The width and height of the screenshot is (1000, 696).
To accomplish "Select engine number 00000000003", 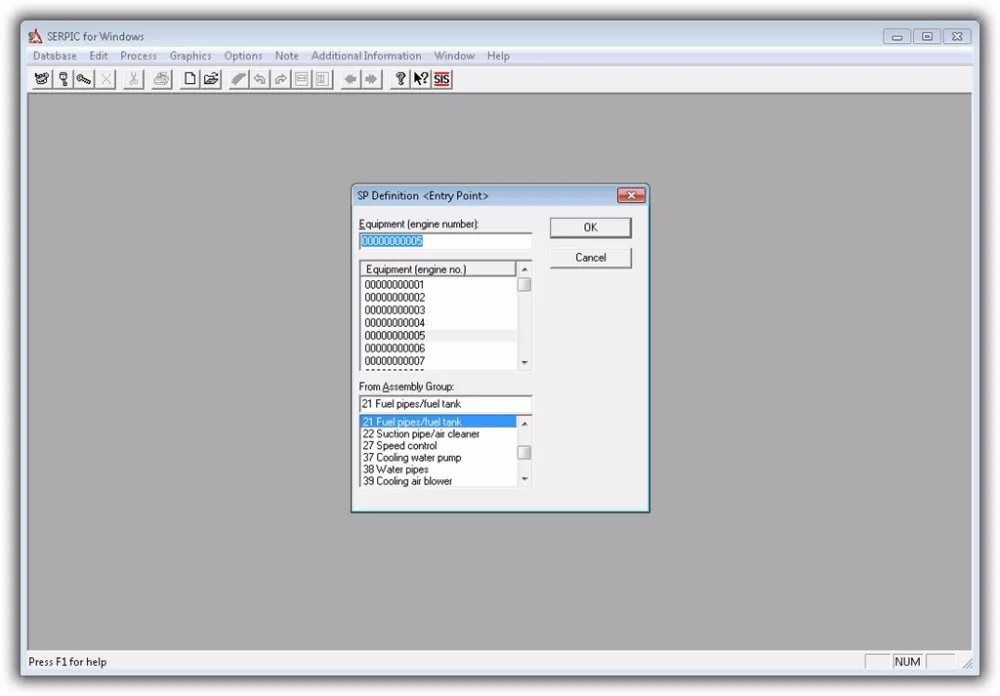I will pos(439,310).
